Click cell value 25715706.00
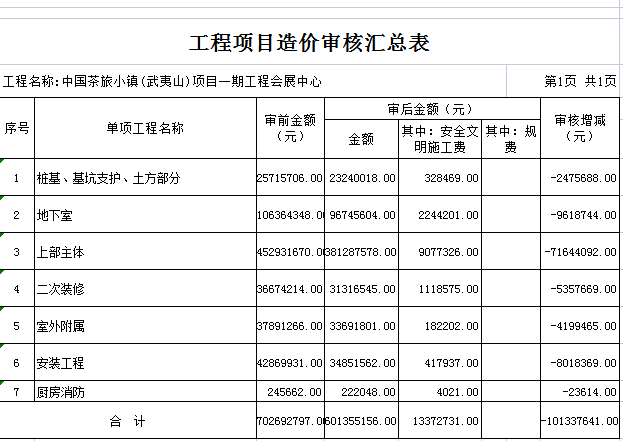623x441 pixels. 290,178
